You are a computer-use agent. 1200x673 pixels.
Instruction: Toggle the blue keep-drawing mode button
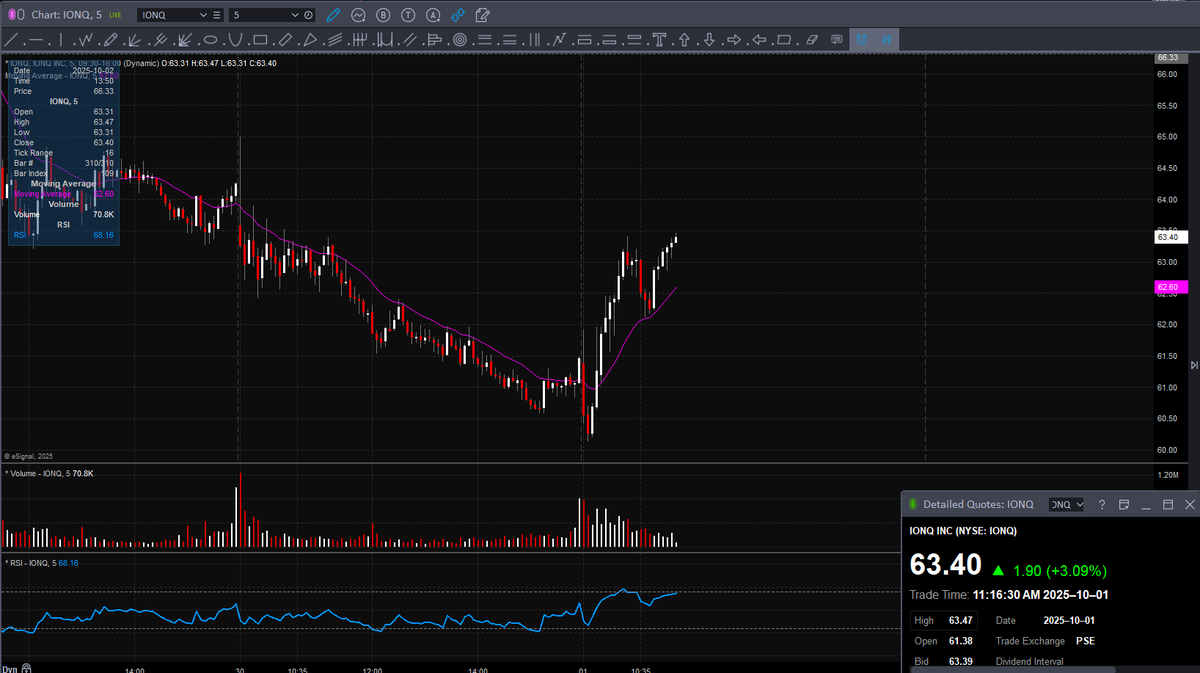[886, 40]
